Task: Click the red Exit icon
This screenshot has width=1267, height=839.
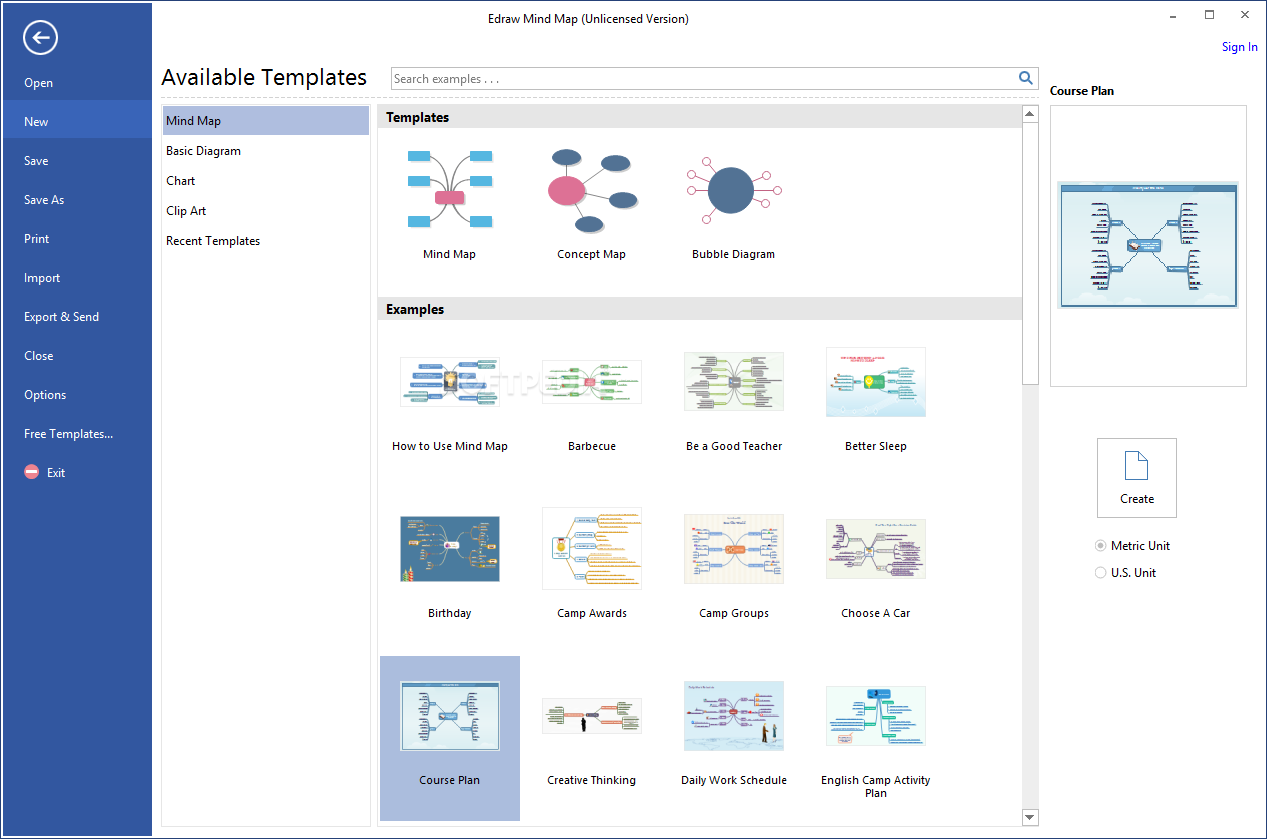Action: click(x=32, y=472)
